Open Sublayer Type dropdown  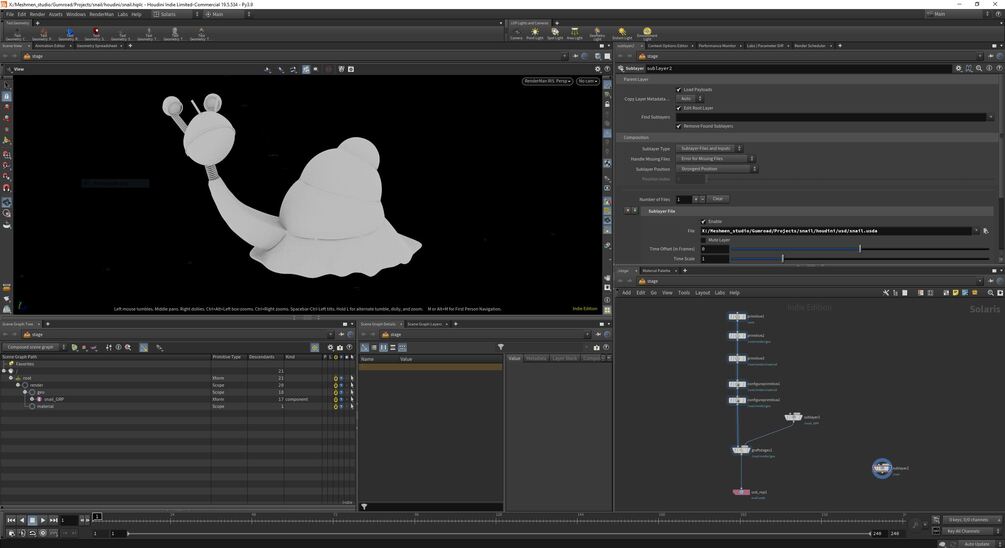pyautogui.click(x=709, y=149)
